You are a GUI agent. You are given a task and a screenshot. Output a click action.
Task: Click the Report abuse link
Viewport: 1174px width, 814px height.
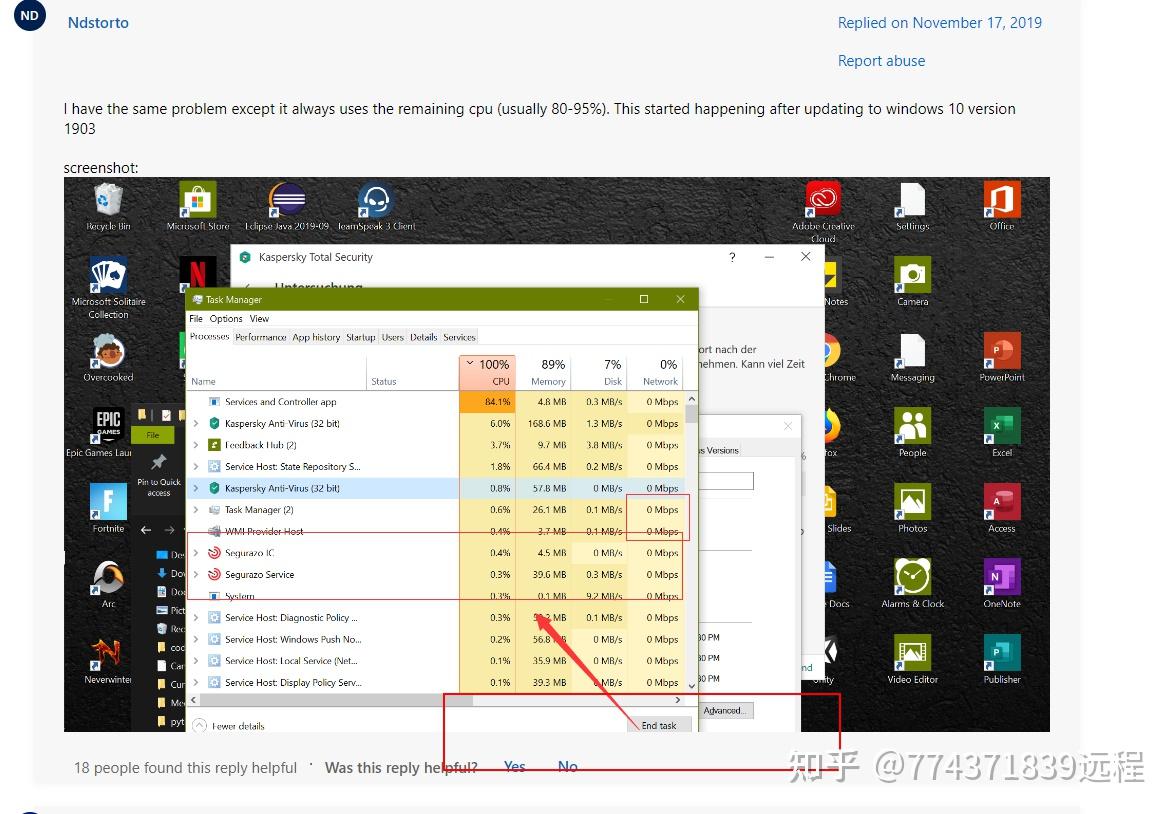[x=881, y=60]
